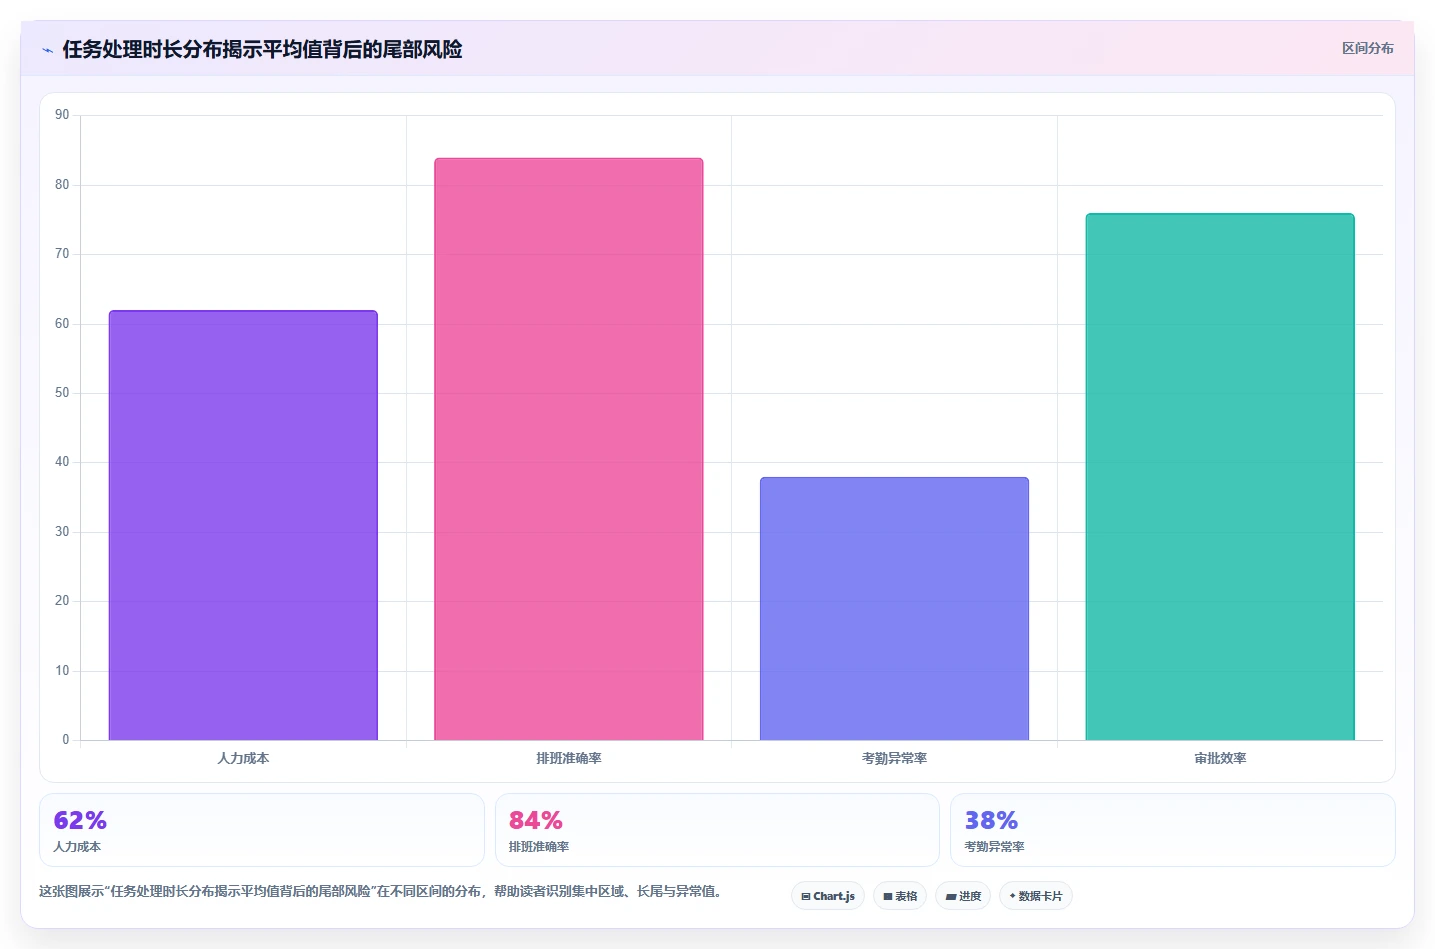This screenshot has width=1435, height=949.
Task: Click the 审批效率 x-axis label
Action: click(1220, 758)
